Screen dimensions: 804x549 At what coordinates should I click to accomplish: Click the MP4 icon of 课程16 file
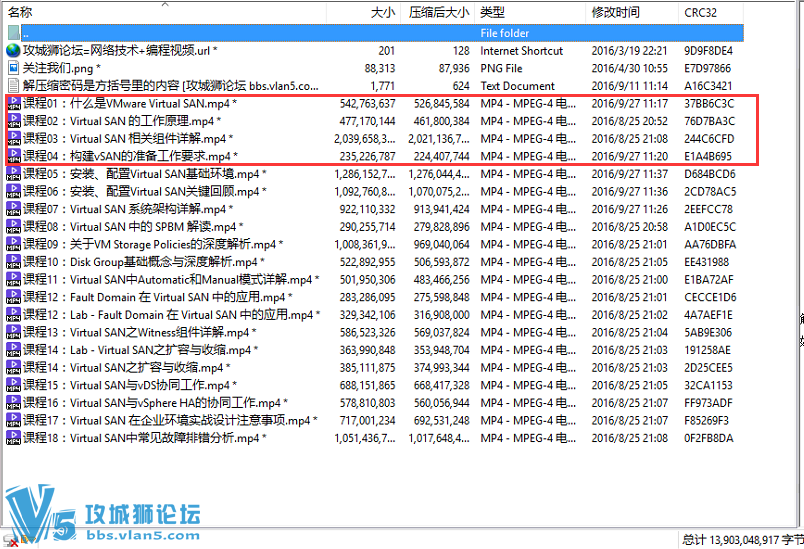(x=13, y=402)
